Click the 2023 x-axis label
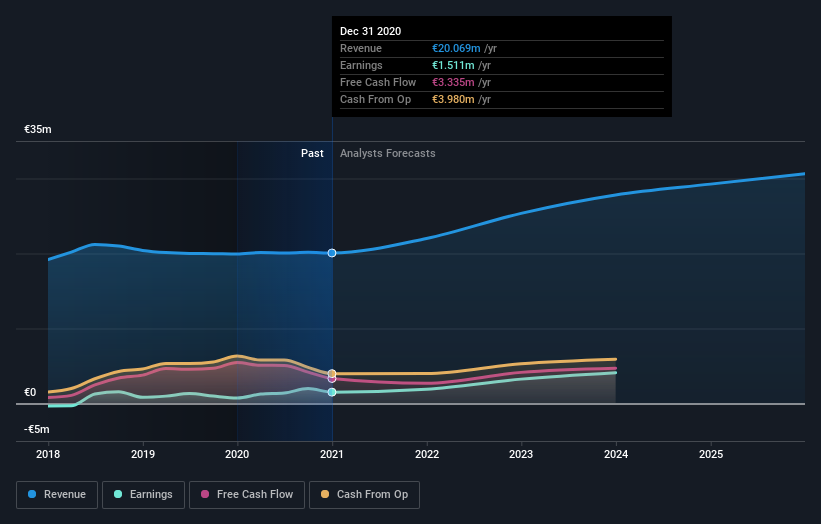Image resolution: width=821 pixels, height=524 pixels. coord(521,454)
